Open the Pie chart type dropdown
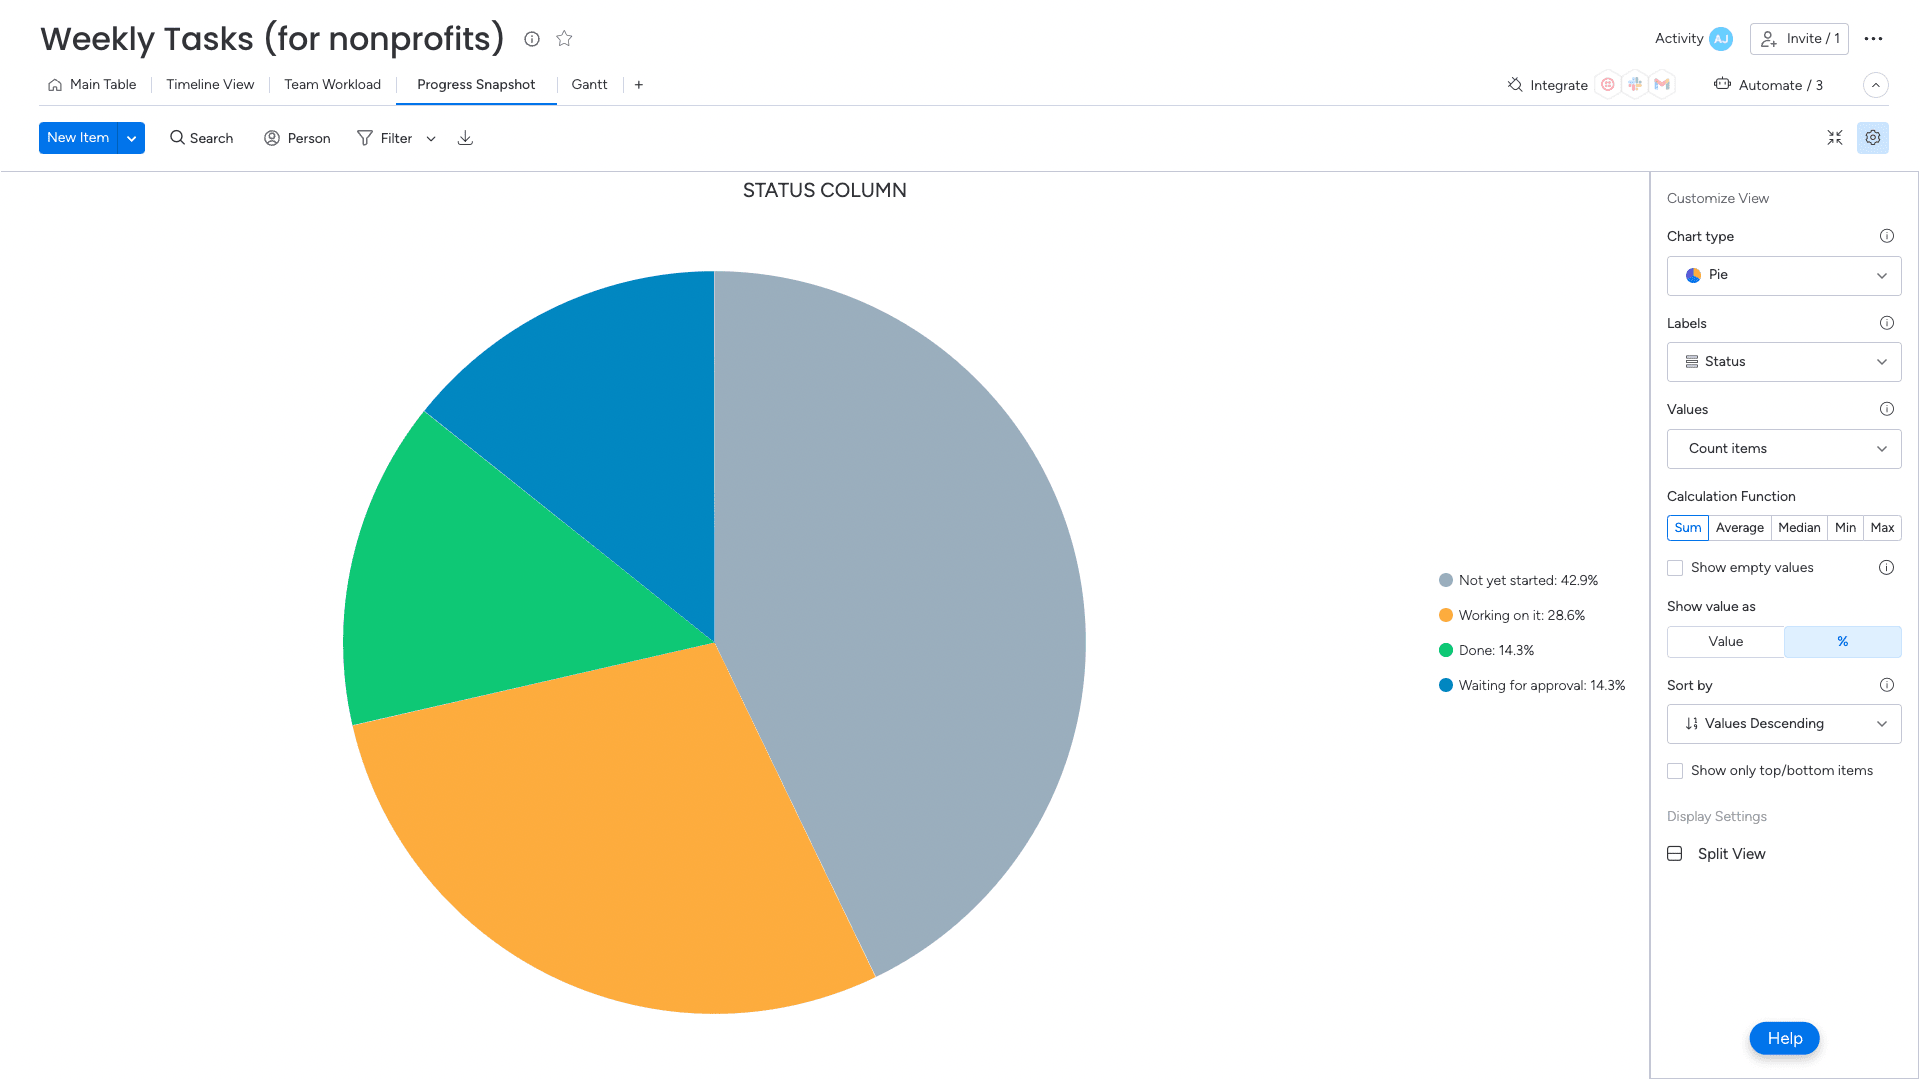The image size is (1920, 1080). [1783, 276]
